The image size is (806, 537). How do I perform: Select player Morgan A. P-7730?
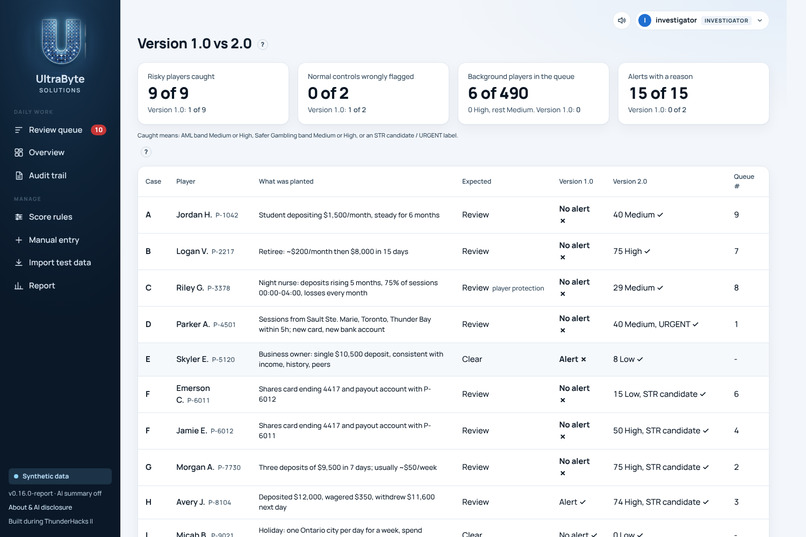pyautogui.click(x=208, y=467)
